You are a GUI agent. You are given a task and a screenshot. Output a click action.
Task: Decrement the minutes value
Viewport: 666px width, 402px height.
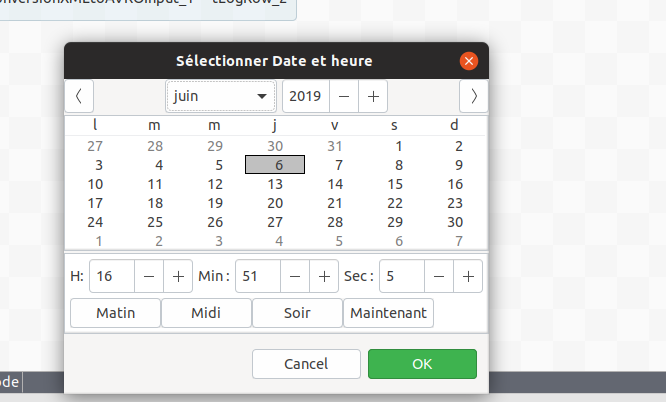294,275
